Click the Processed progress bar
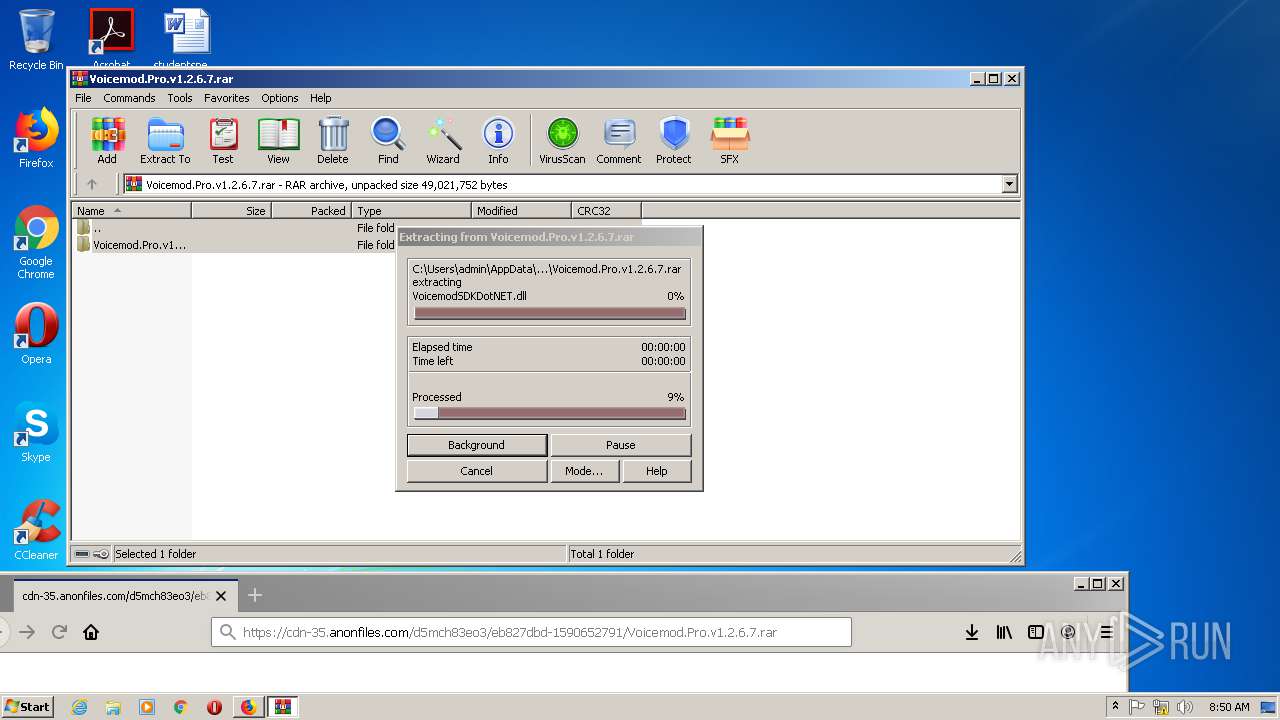 pos(549,413)
